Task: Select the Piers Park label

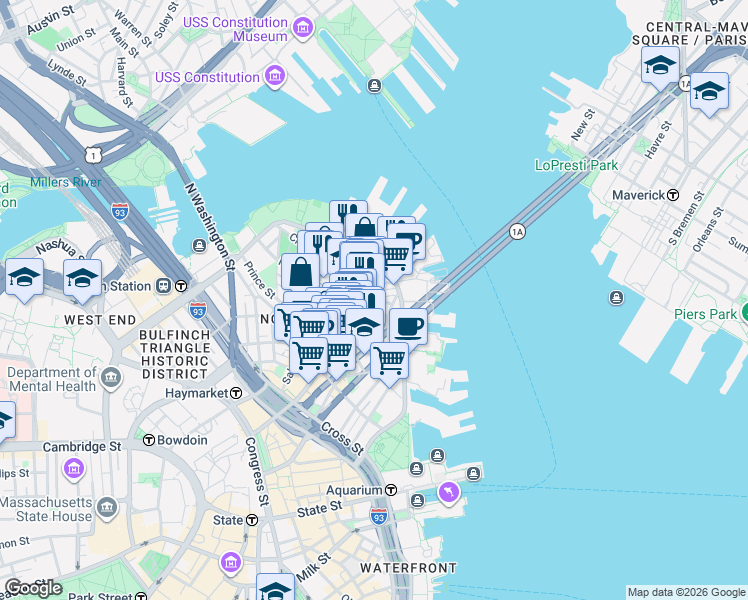Action: [706, 314]
